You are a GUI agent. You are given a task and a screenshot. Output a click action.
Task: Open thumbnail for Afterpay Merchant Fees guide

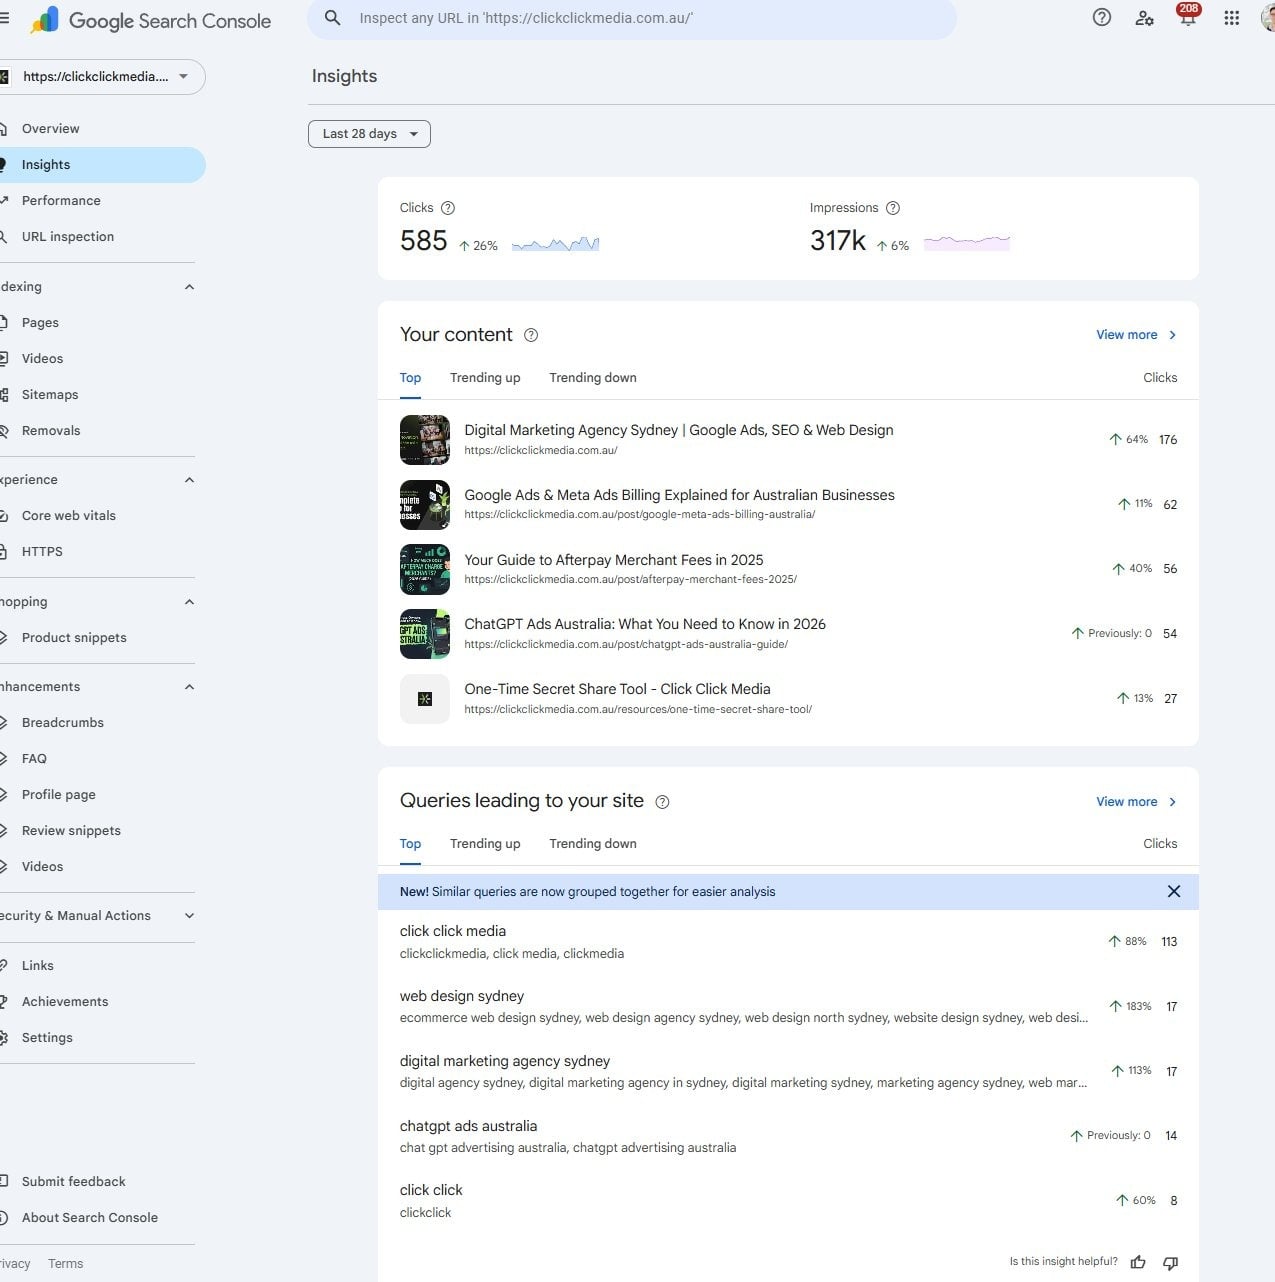[x=425, y=569]
